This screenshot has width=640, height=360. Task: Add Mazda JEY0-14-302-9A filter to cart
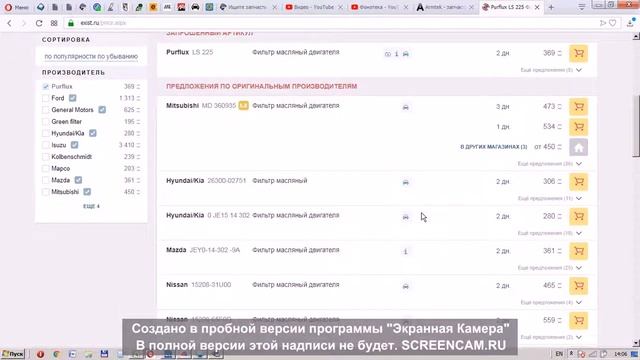click(x=578, y=251)
